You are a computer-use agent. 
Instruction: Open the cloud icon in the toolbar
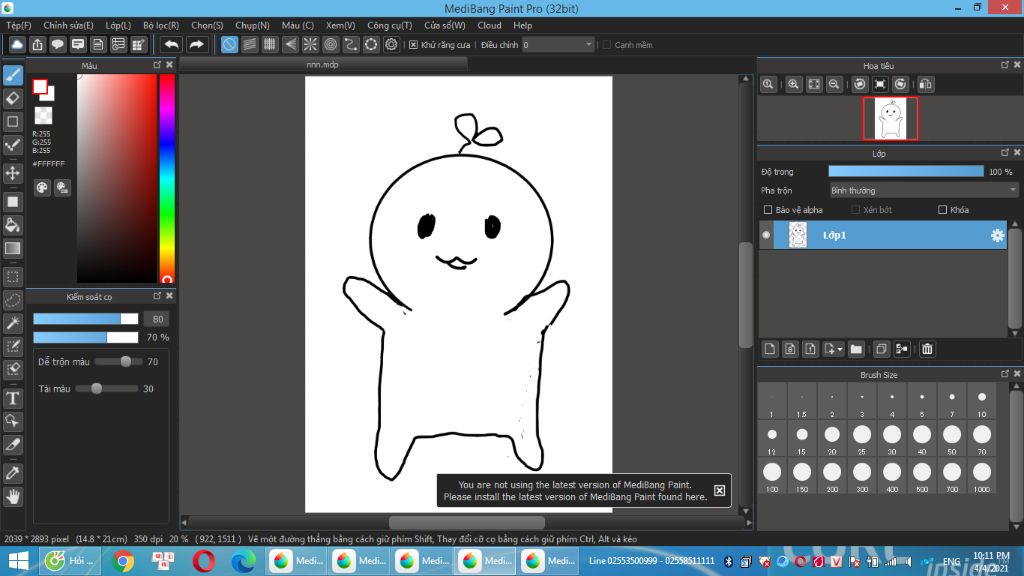(17, 44)
